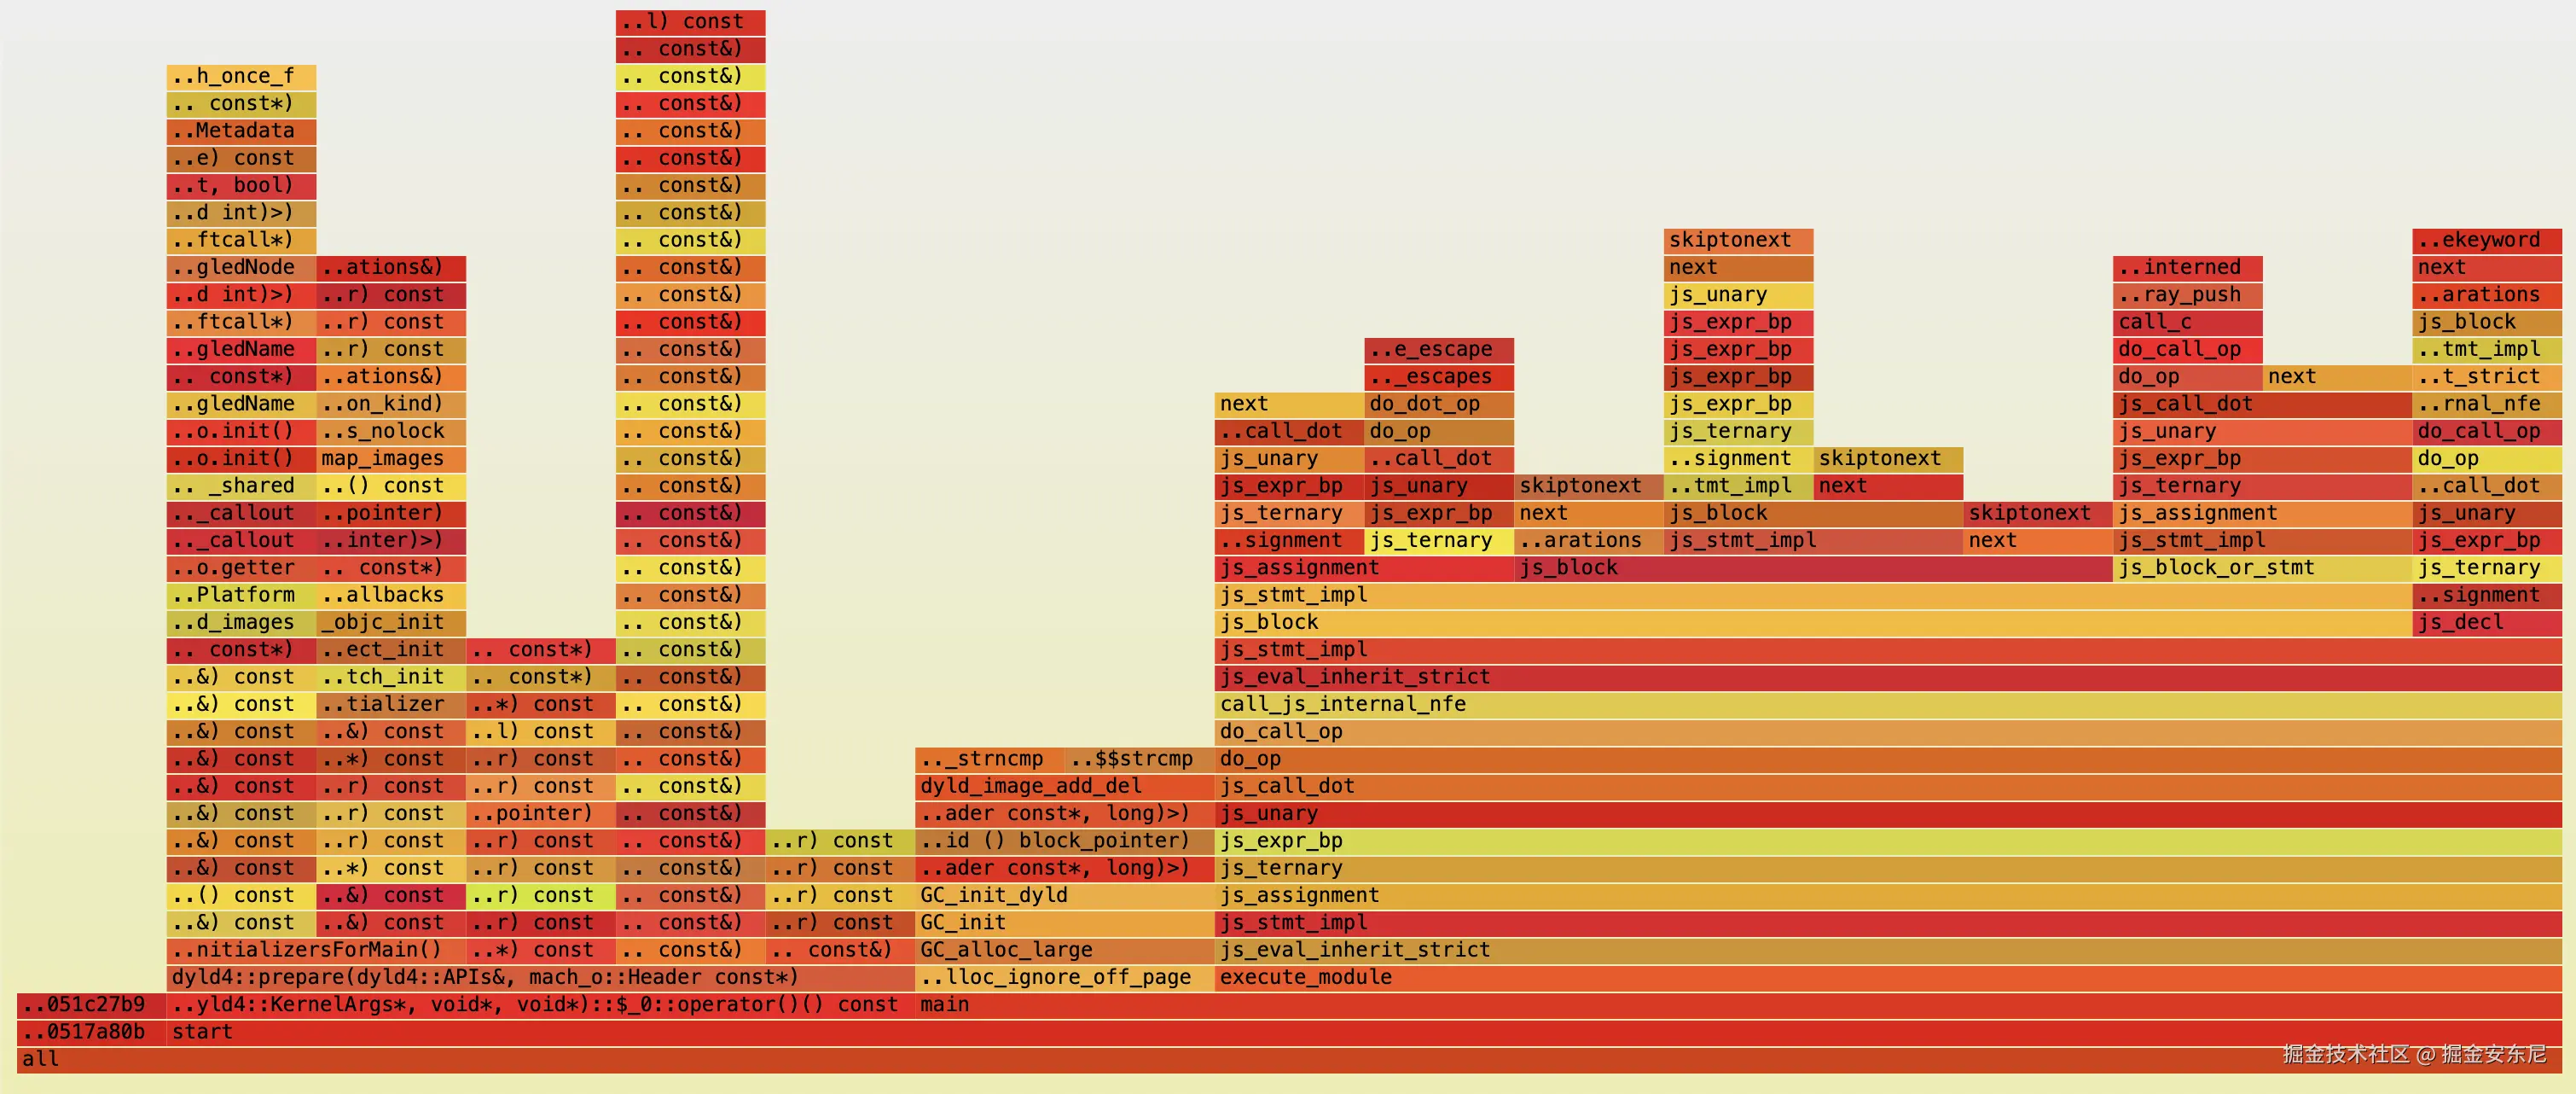This screenshot has width=2576, height=1094.
Task: Click the 'js_block_or_stmt' frame
Action: coord(2262,568)
